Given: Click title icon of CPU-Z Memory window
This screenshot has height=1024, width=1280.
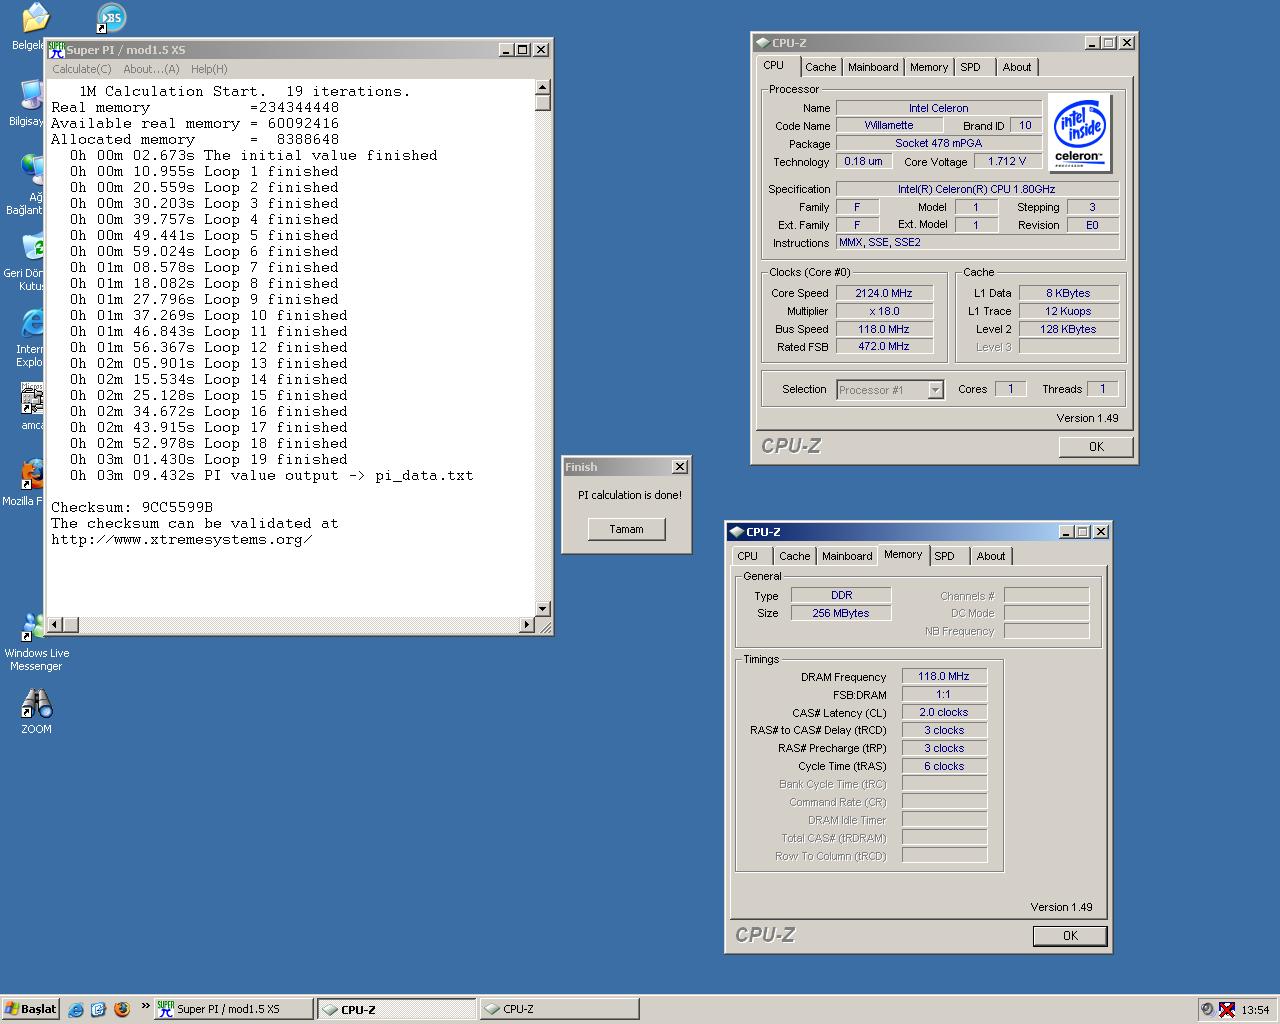Looking at the screenshot, I should 737,532.
